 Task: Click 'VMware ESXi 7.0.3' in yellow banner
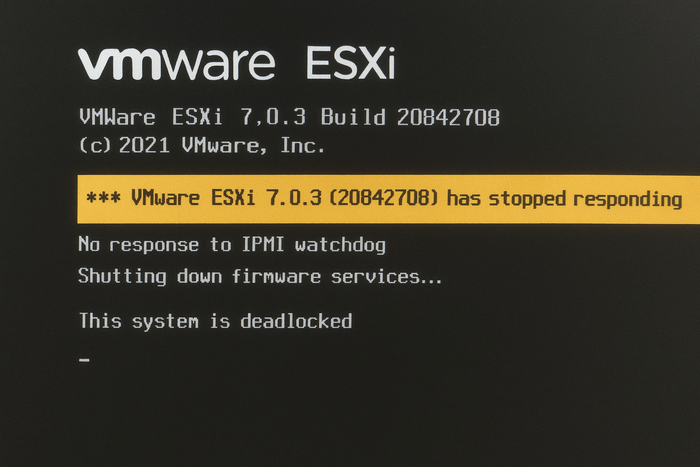click(226, 198)
